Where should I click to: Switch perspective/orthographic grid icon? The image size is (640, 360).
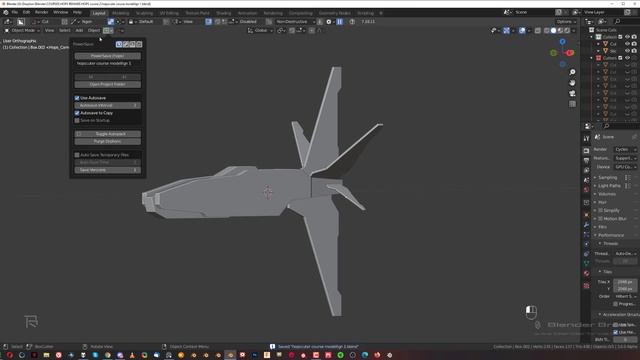tap(572, 104)
